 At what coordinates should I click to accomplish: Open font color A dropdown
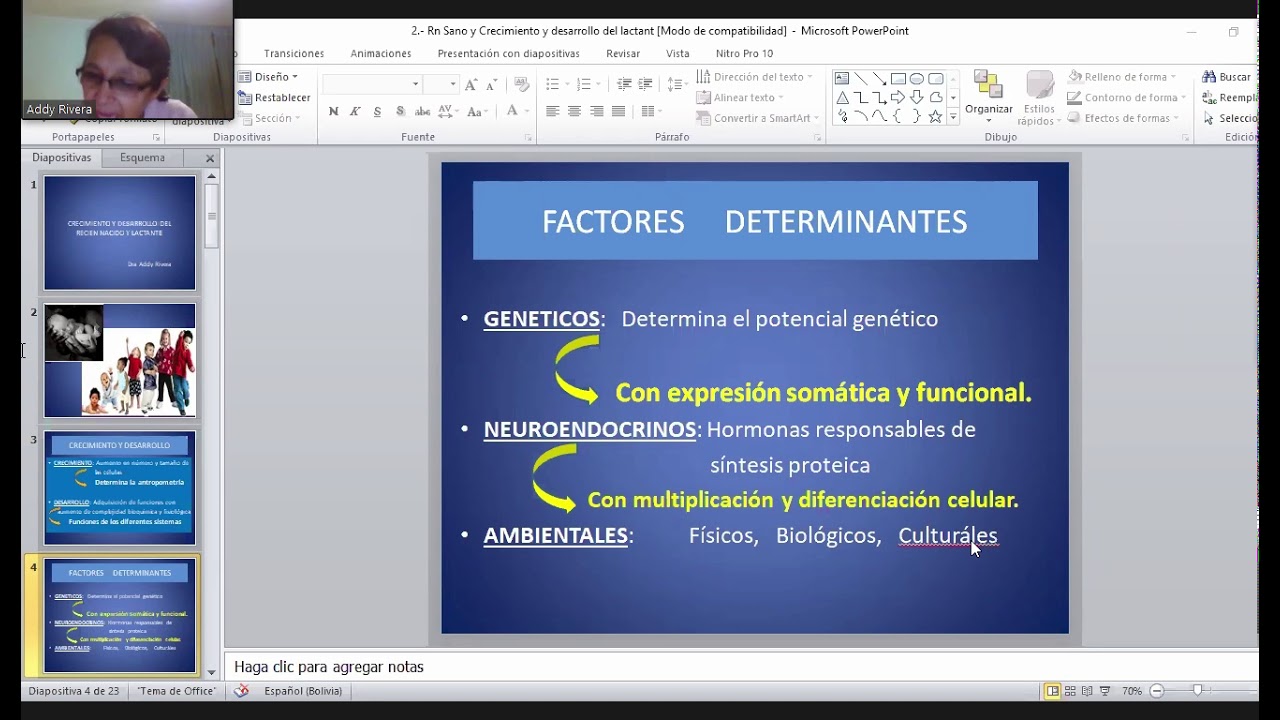pyautogui.click(x=516, y=111)
